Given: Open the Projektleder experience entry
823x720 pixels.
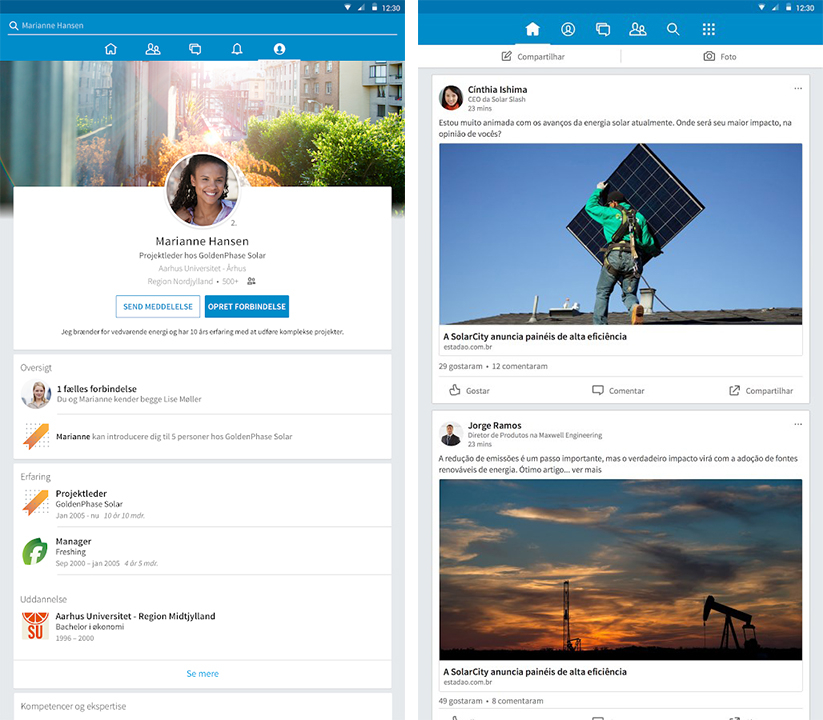Looking at the screenshot, I should click(202, 504).
